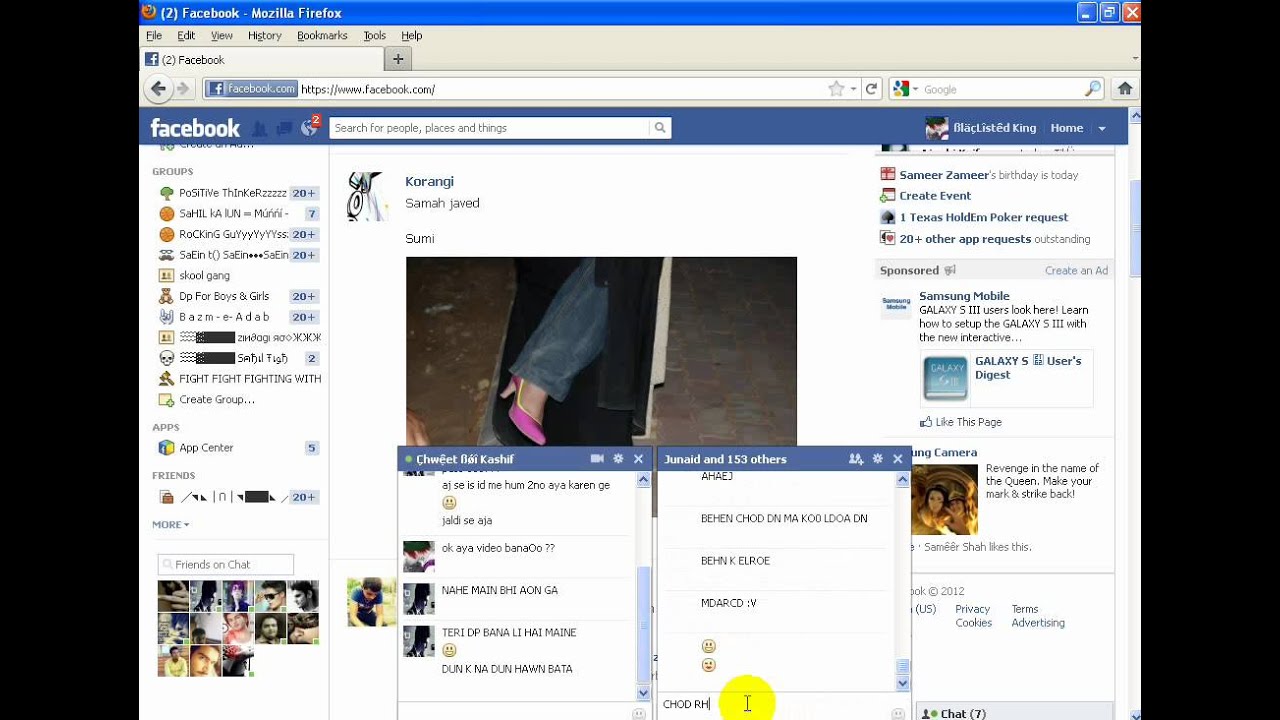Click Facebook search input field
1280x720 pixels.
click(489, 128)
